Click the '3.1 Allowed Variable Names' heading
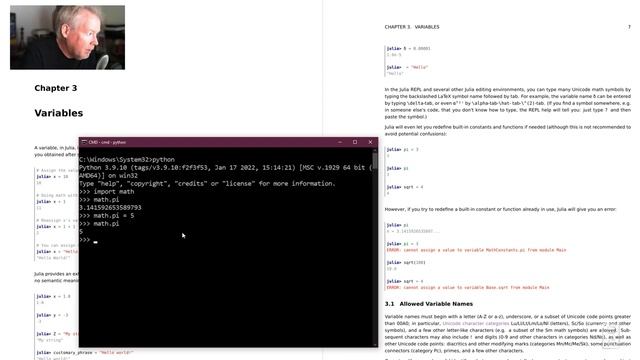The image size is (640, 360). point(429,304)
